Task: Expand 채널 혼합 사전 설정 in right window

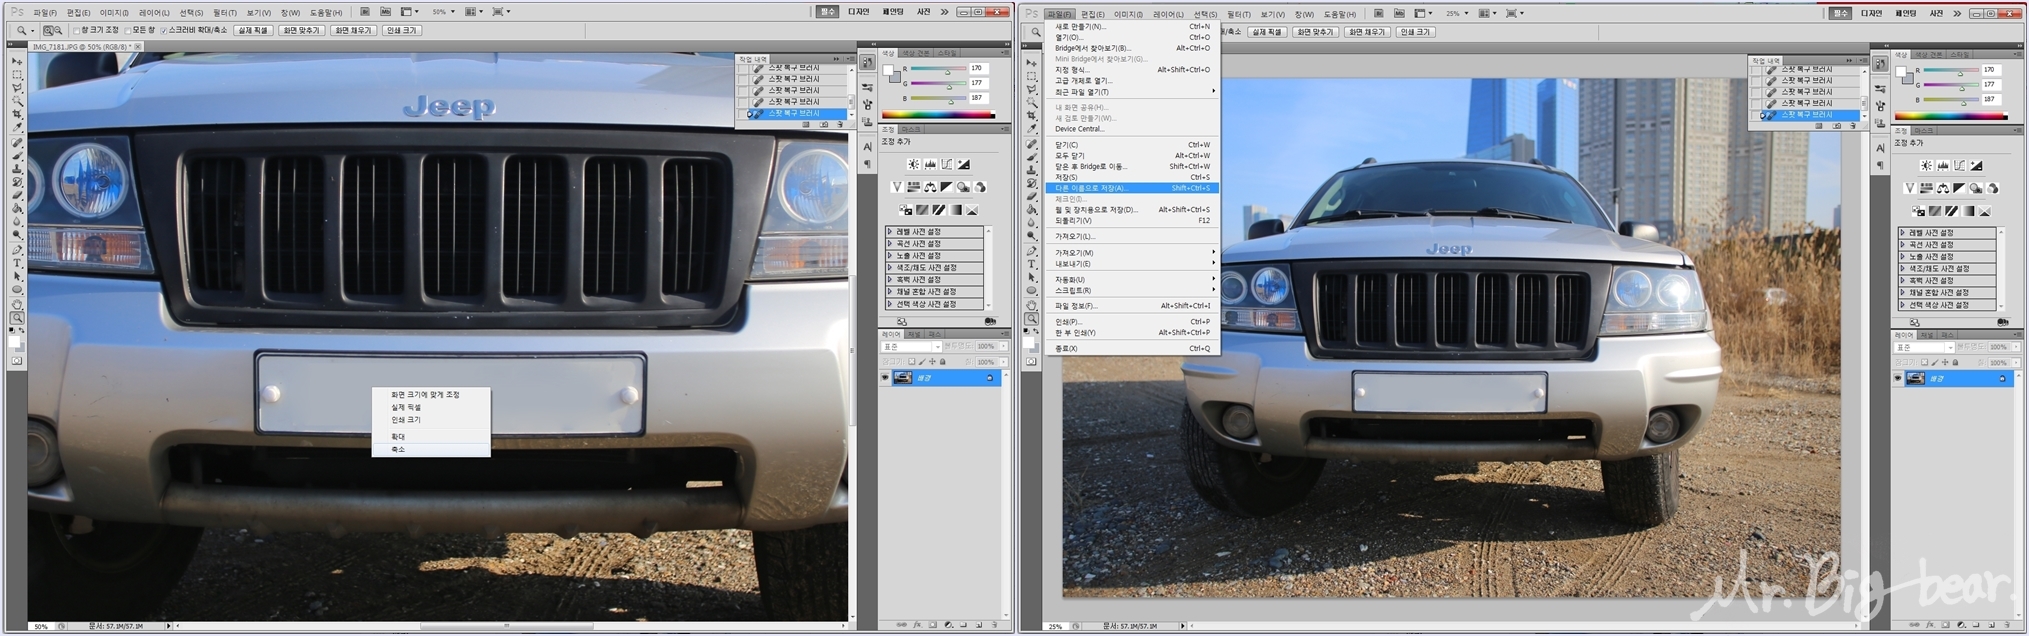Action: click(x=1903, y=292)
